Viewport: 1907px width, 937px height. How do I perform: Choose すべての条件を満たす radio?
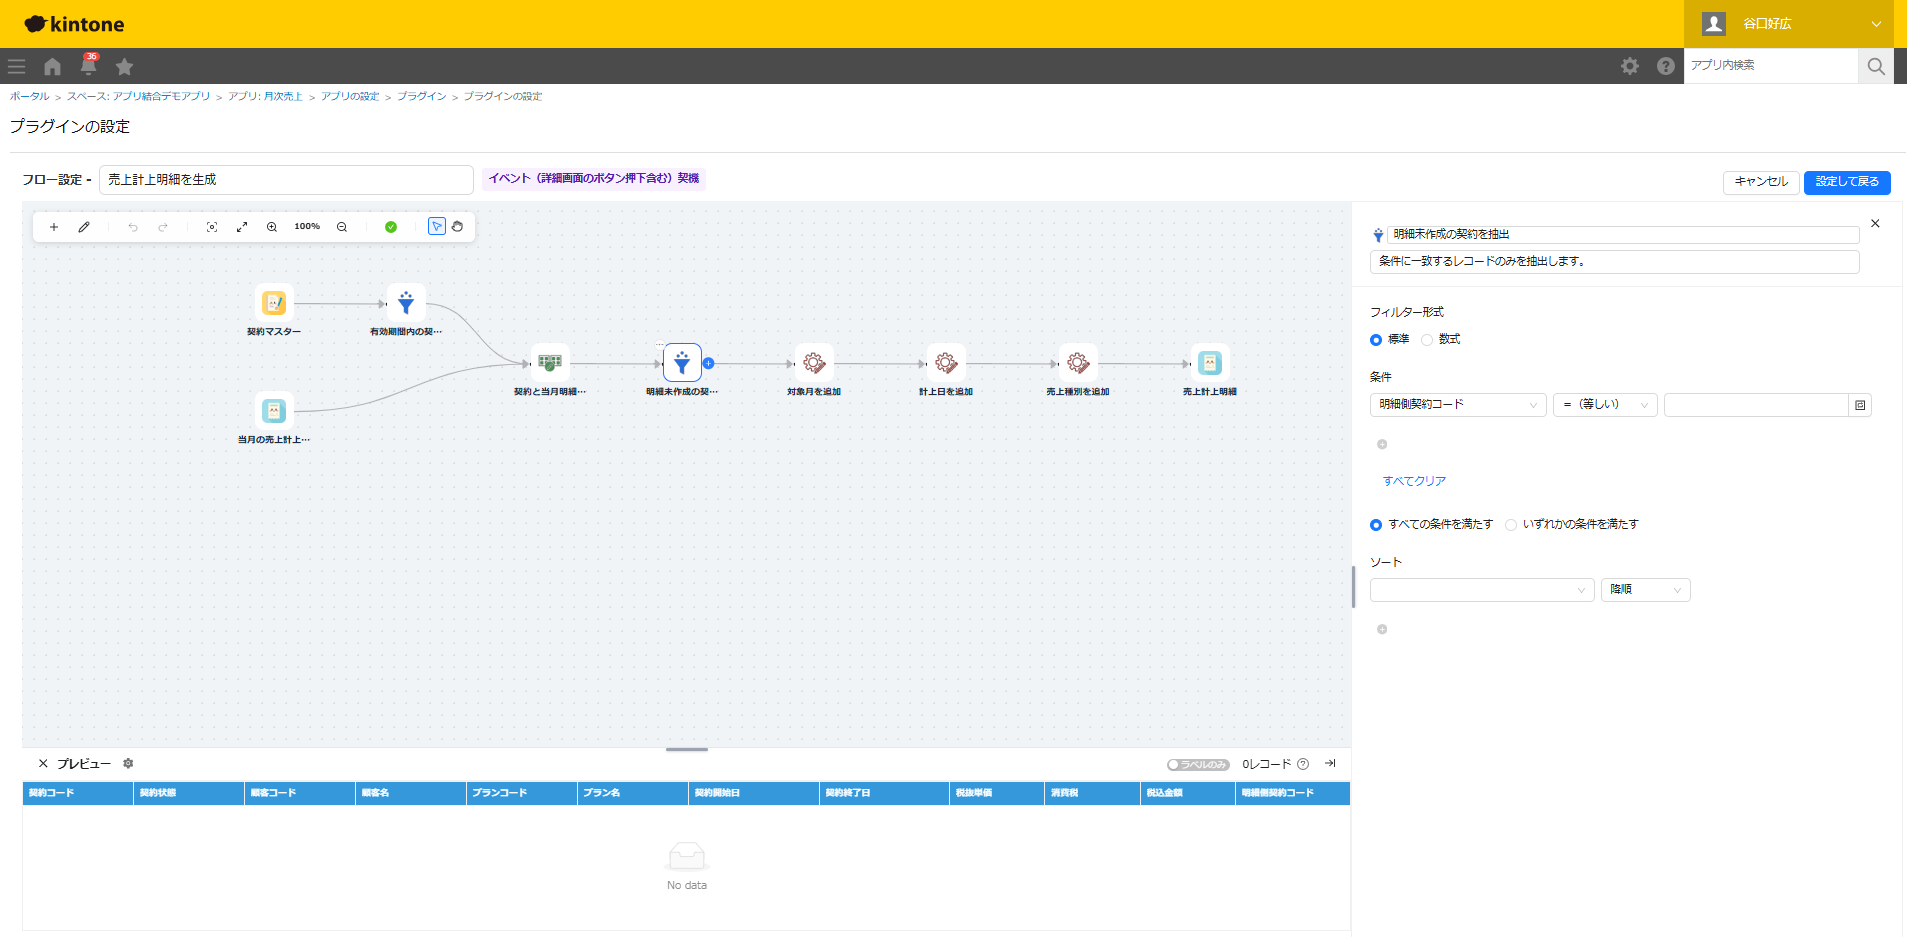[x=1376, y=525]
